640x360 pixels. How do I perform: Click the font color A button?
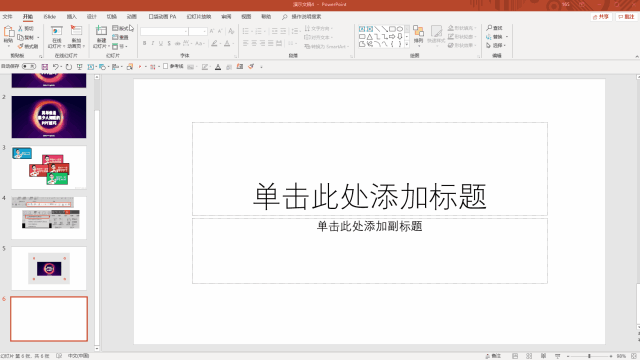227,43
